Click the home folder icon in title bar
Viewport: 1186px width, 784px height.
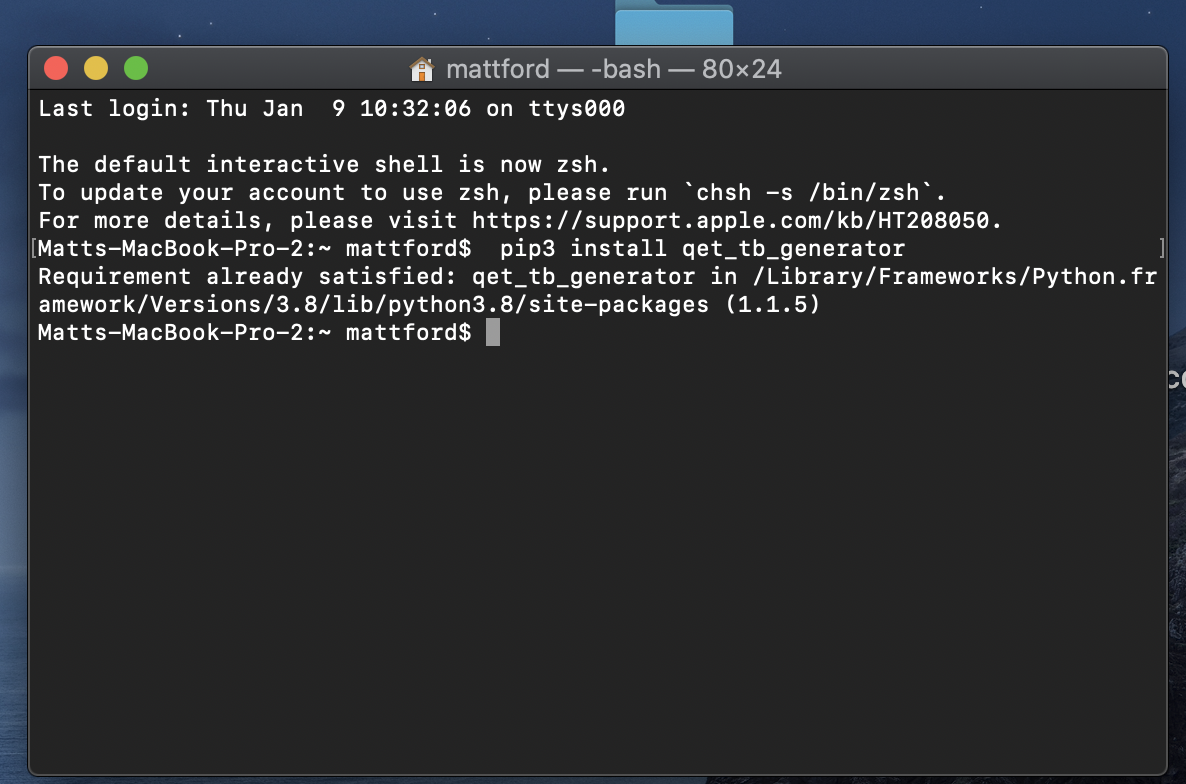pos(422,69)
